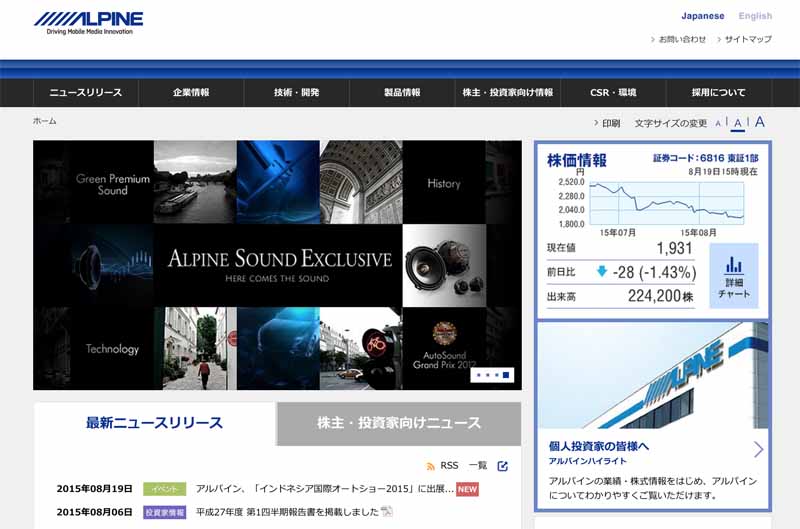
Task: Open the 平成27年度 第1四半期報告書 news item
Action: tap(287, 512)
